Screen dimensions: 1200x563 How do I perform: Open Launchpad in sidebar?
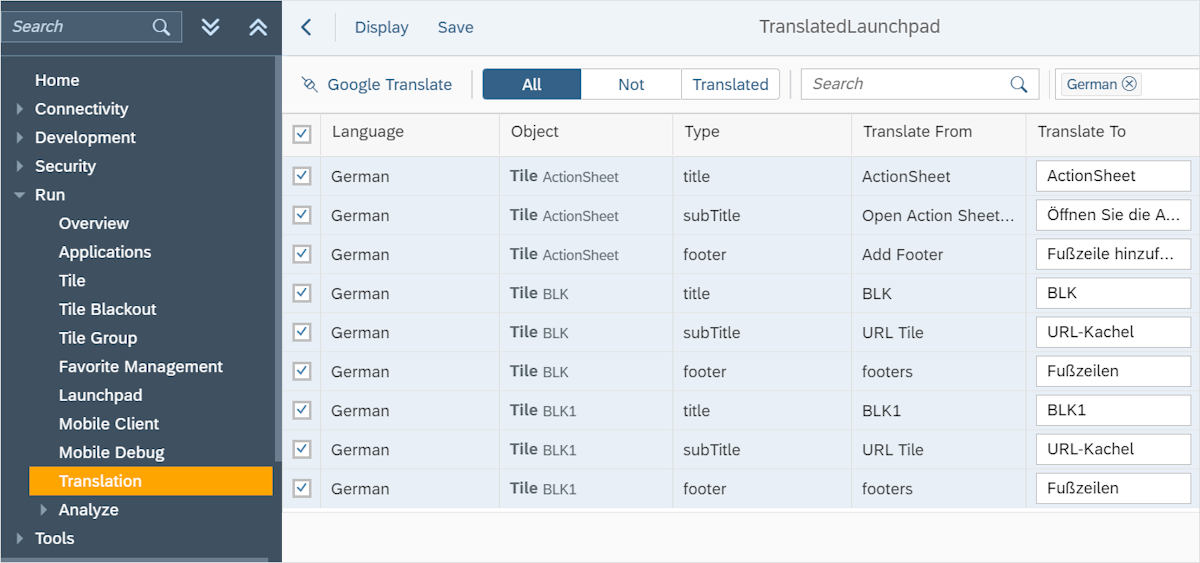tap(101, 395)
